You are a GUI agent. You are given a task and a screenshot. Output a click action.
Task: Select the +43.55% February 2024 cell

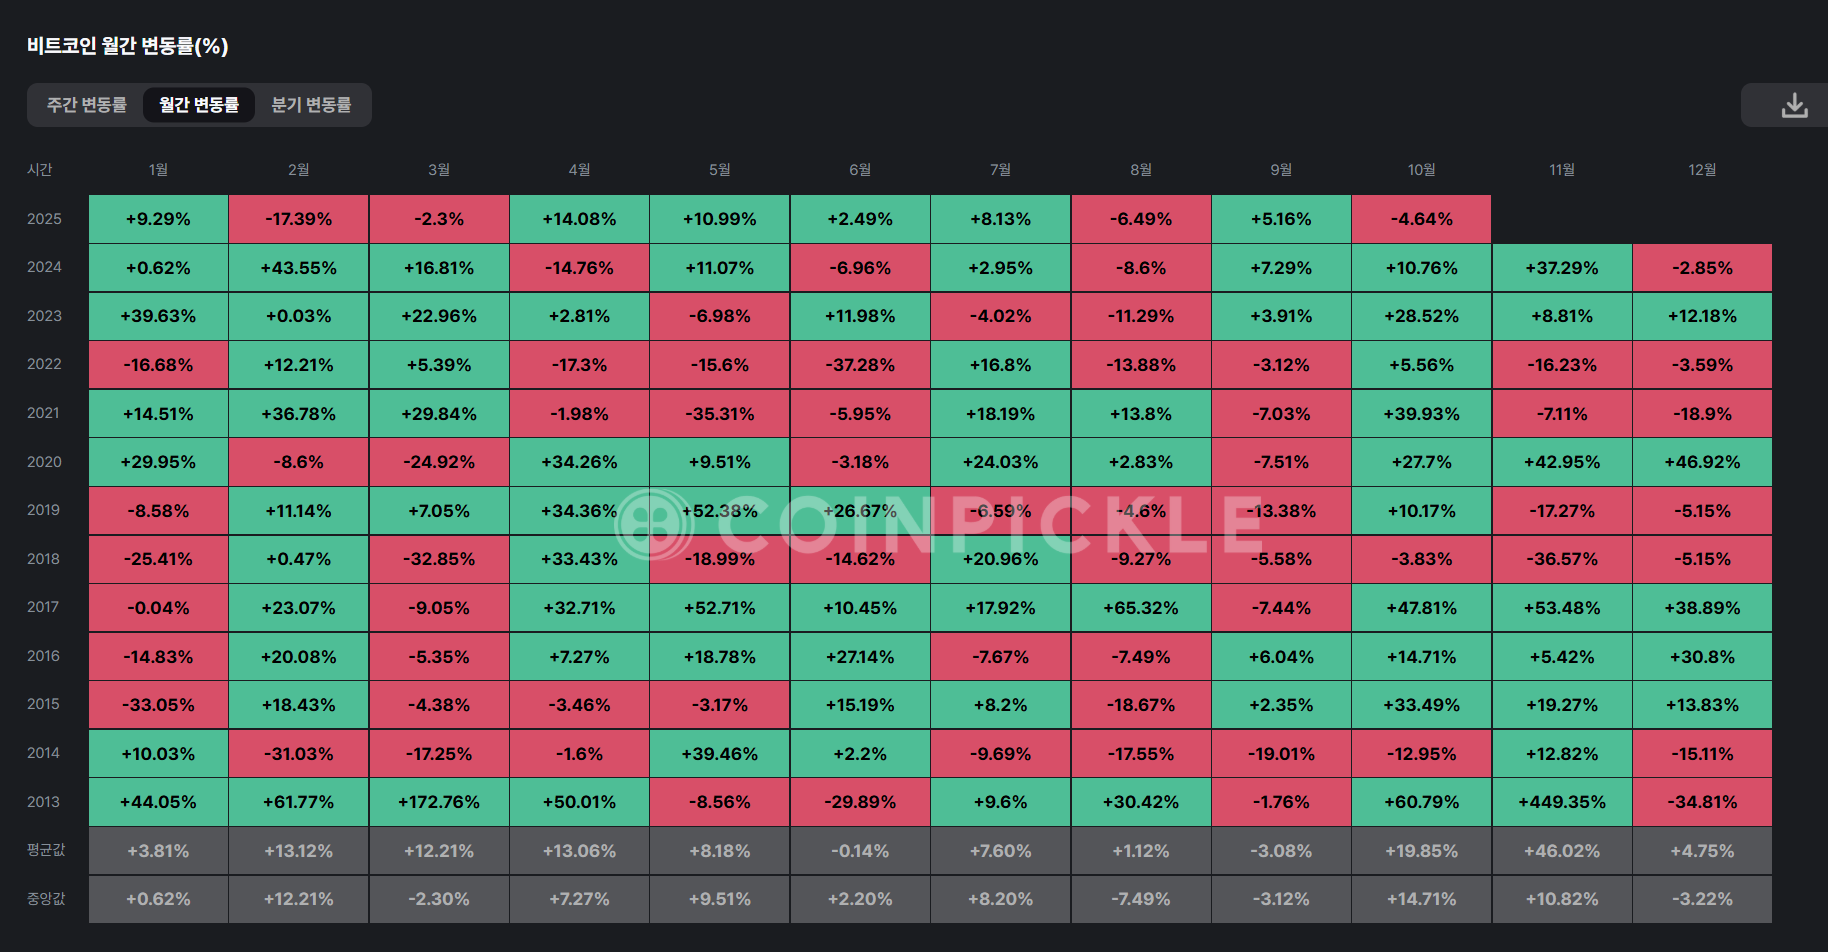pyautogui.click(x=299, y=268)
